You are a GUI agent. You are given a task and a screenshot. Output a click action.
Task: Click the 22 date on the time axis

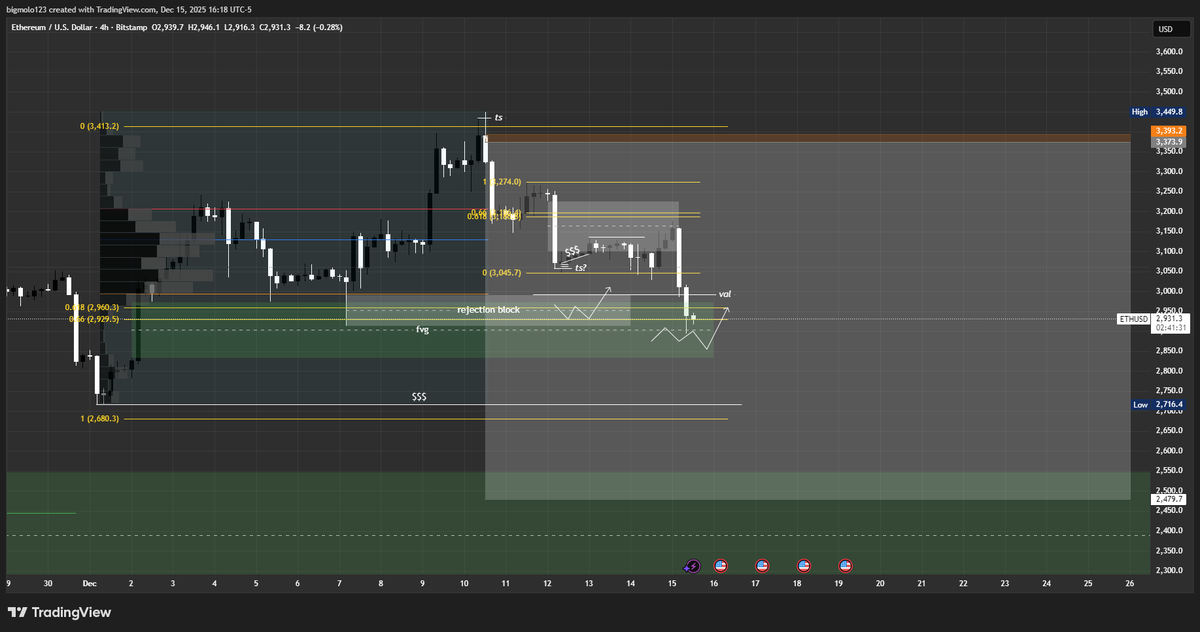point(962,582)
